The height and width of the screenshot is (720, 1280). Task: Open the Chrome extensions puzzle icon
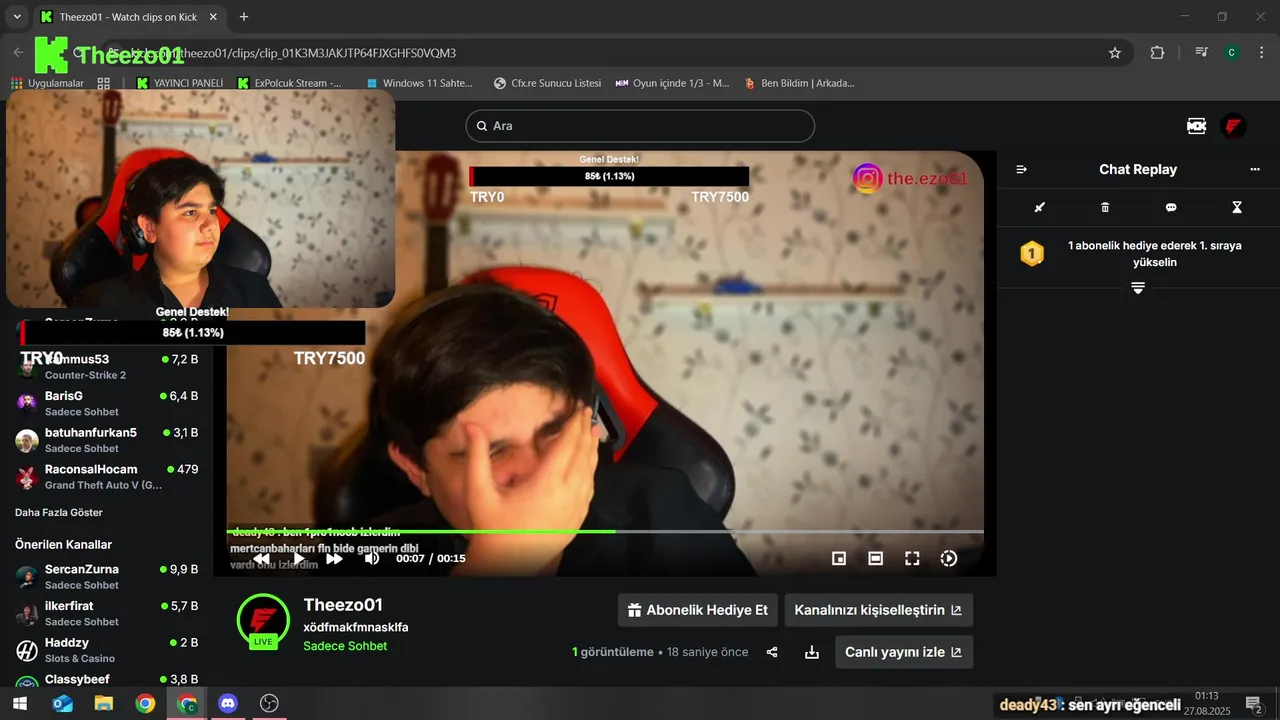tap(1158, 53)
